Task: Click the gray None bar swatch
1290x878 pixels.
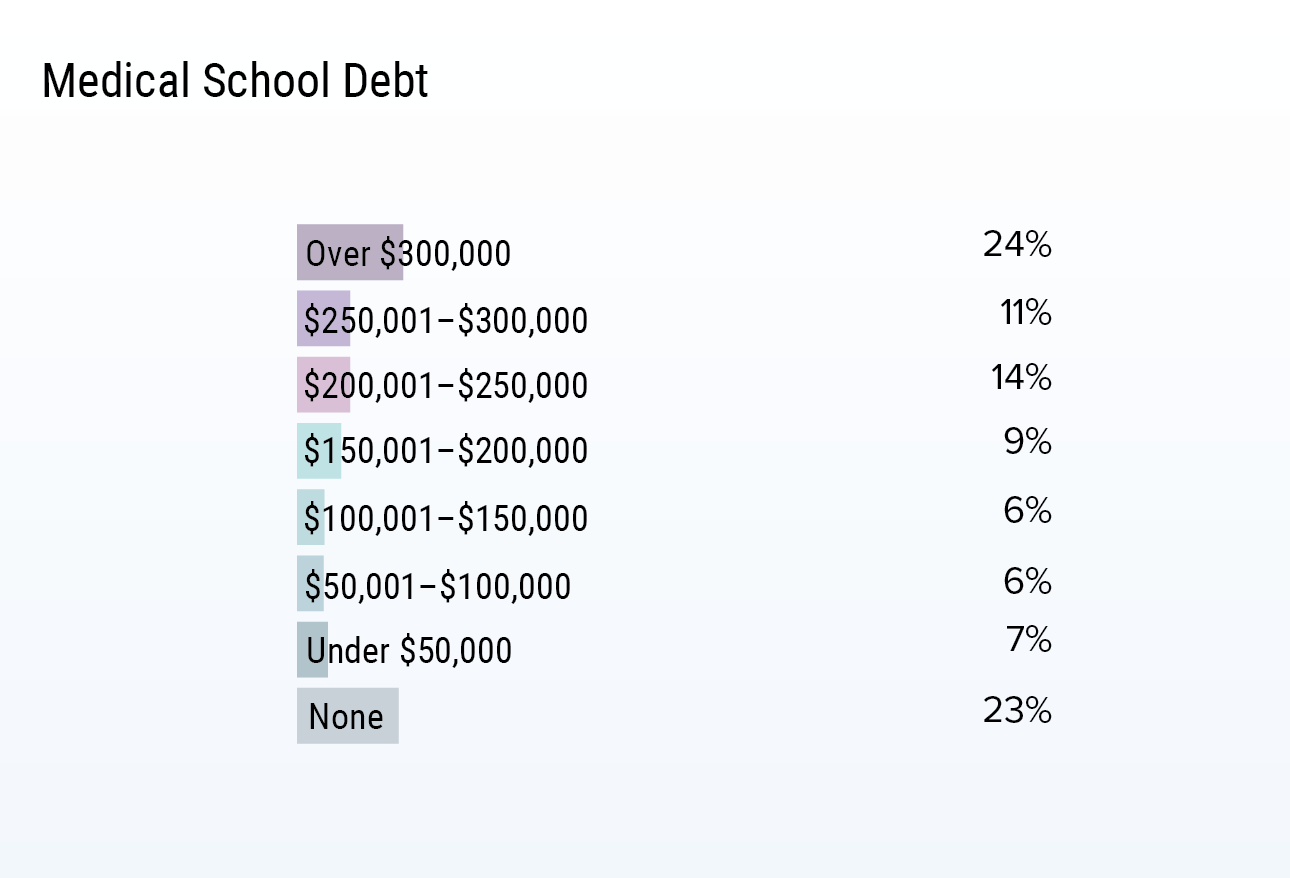Action: (x=348, y=716)
